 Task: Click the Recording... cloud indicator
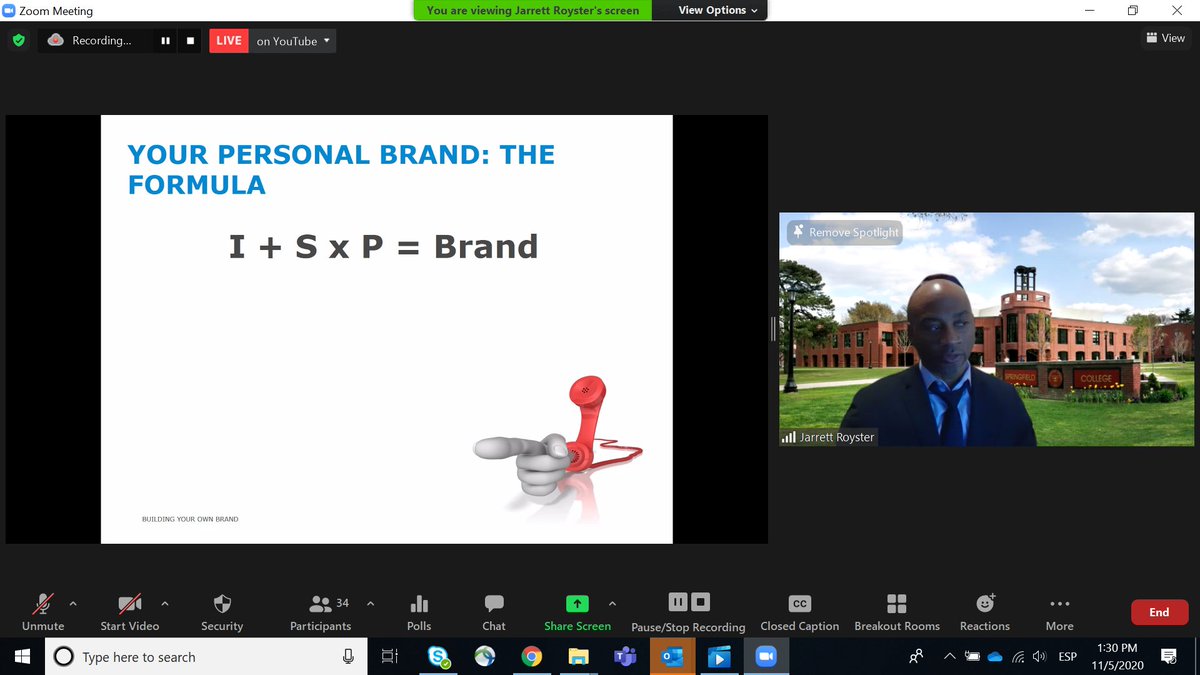[89, 41]
